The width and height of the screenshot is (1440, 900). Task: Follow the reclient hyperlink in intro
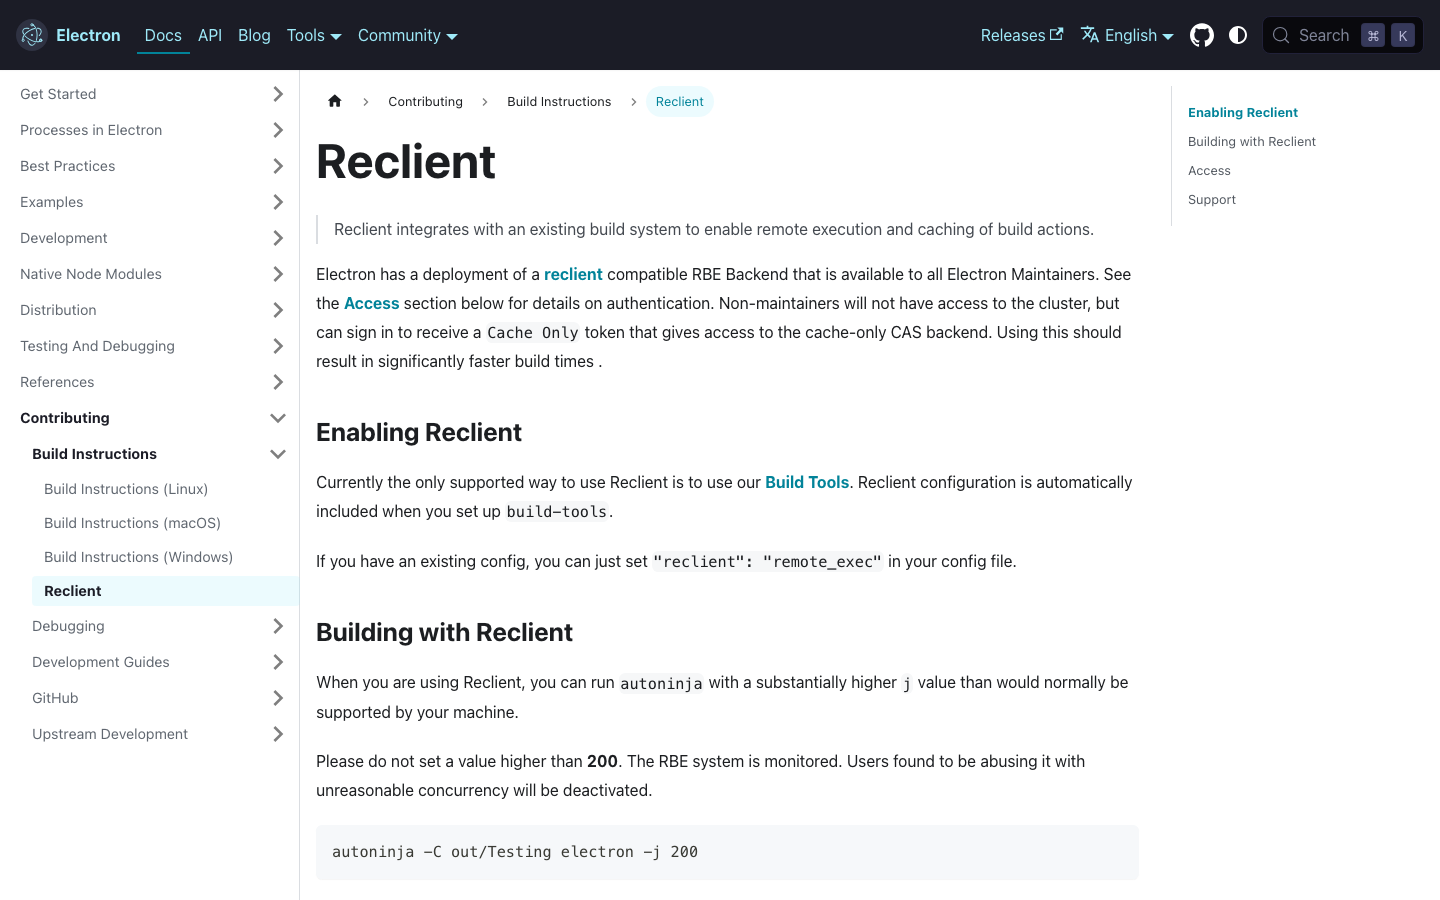573,274
